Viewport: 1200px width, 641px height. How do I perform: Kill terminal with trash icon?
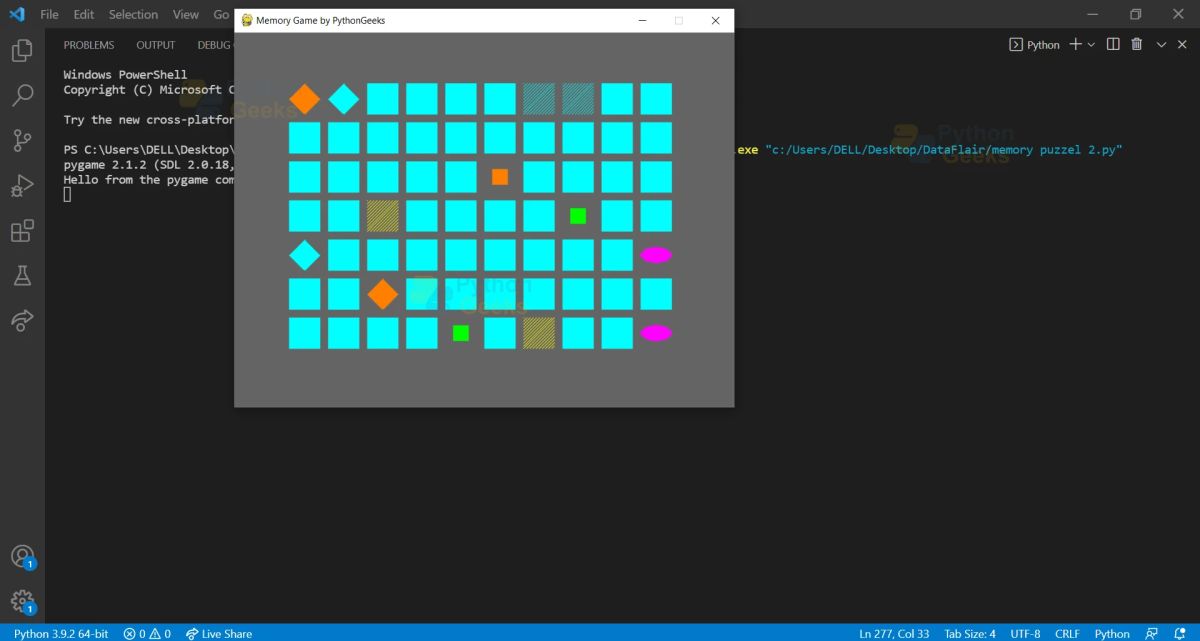(x=1137, y=44)
